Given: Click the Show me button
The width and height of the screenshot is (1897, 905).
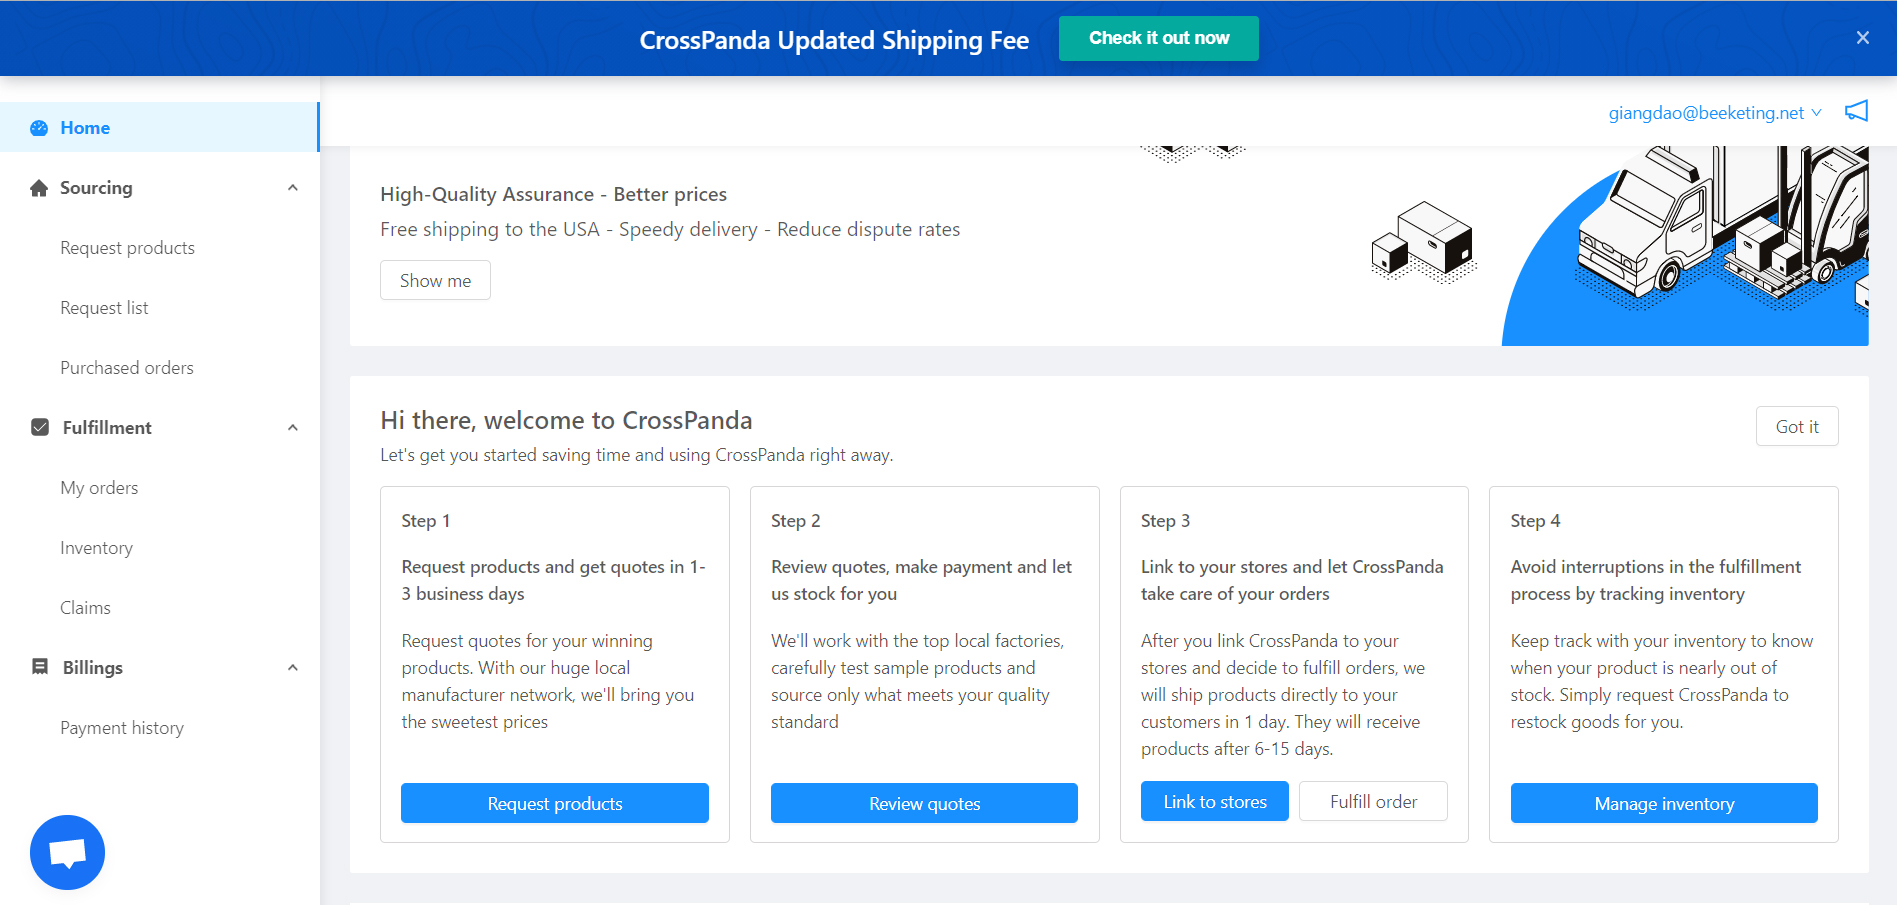Looking at the screenshot, I should coord(435,280).
